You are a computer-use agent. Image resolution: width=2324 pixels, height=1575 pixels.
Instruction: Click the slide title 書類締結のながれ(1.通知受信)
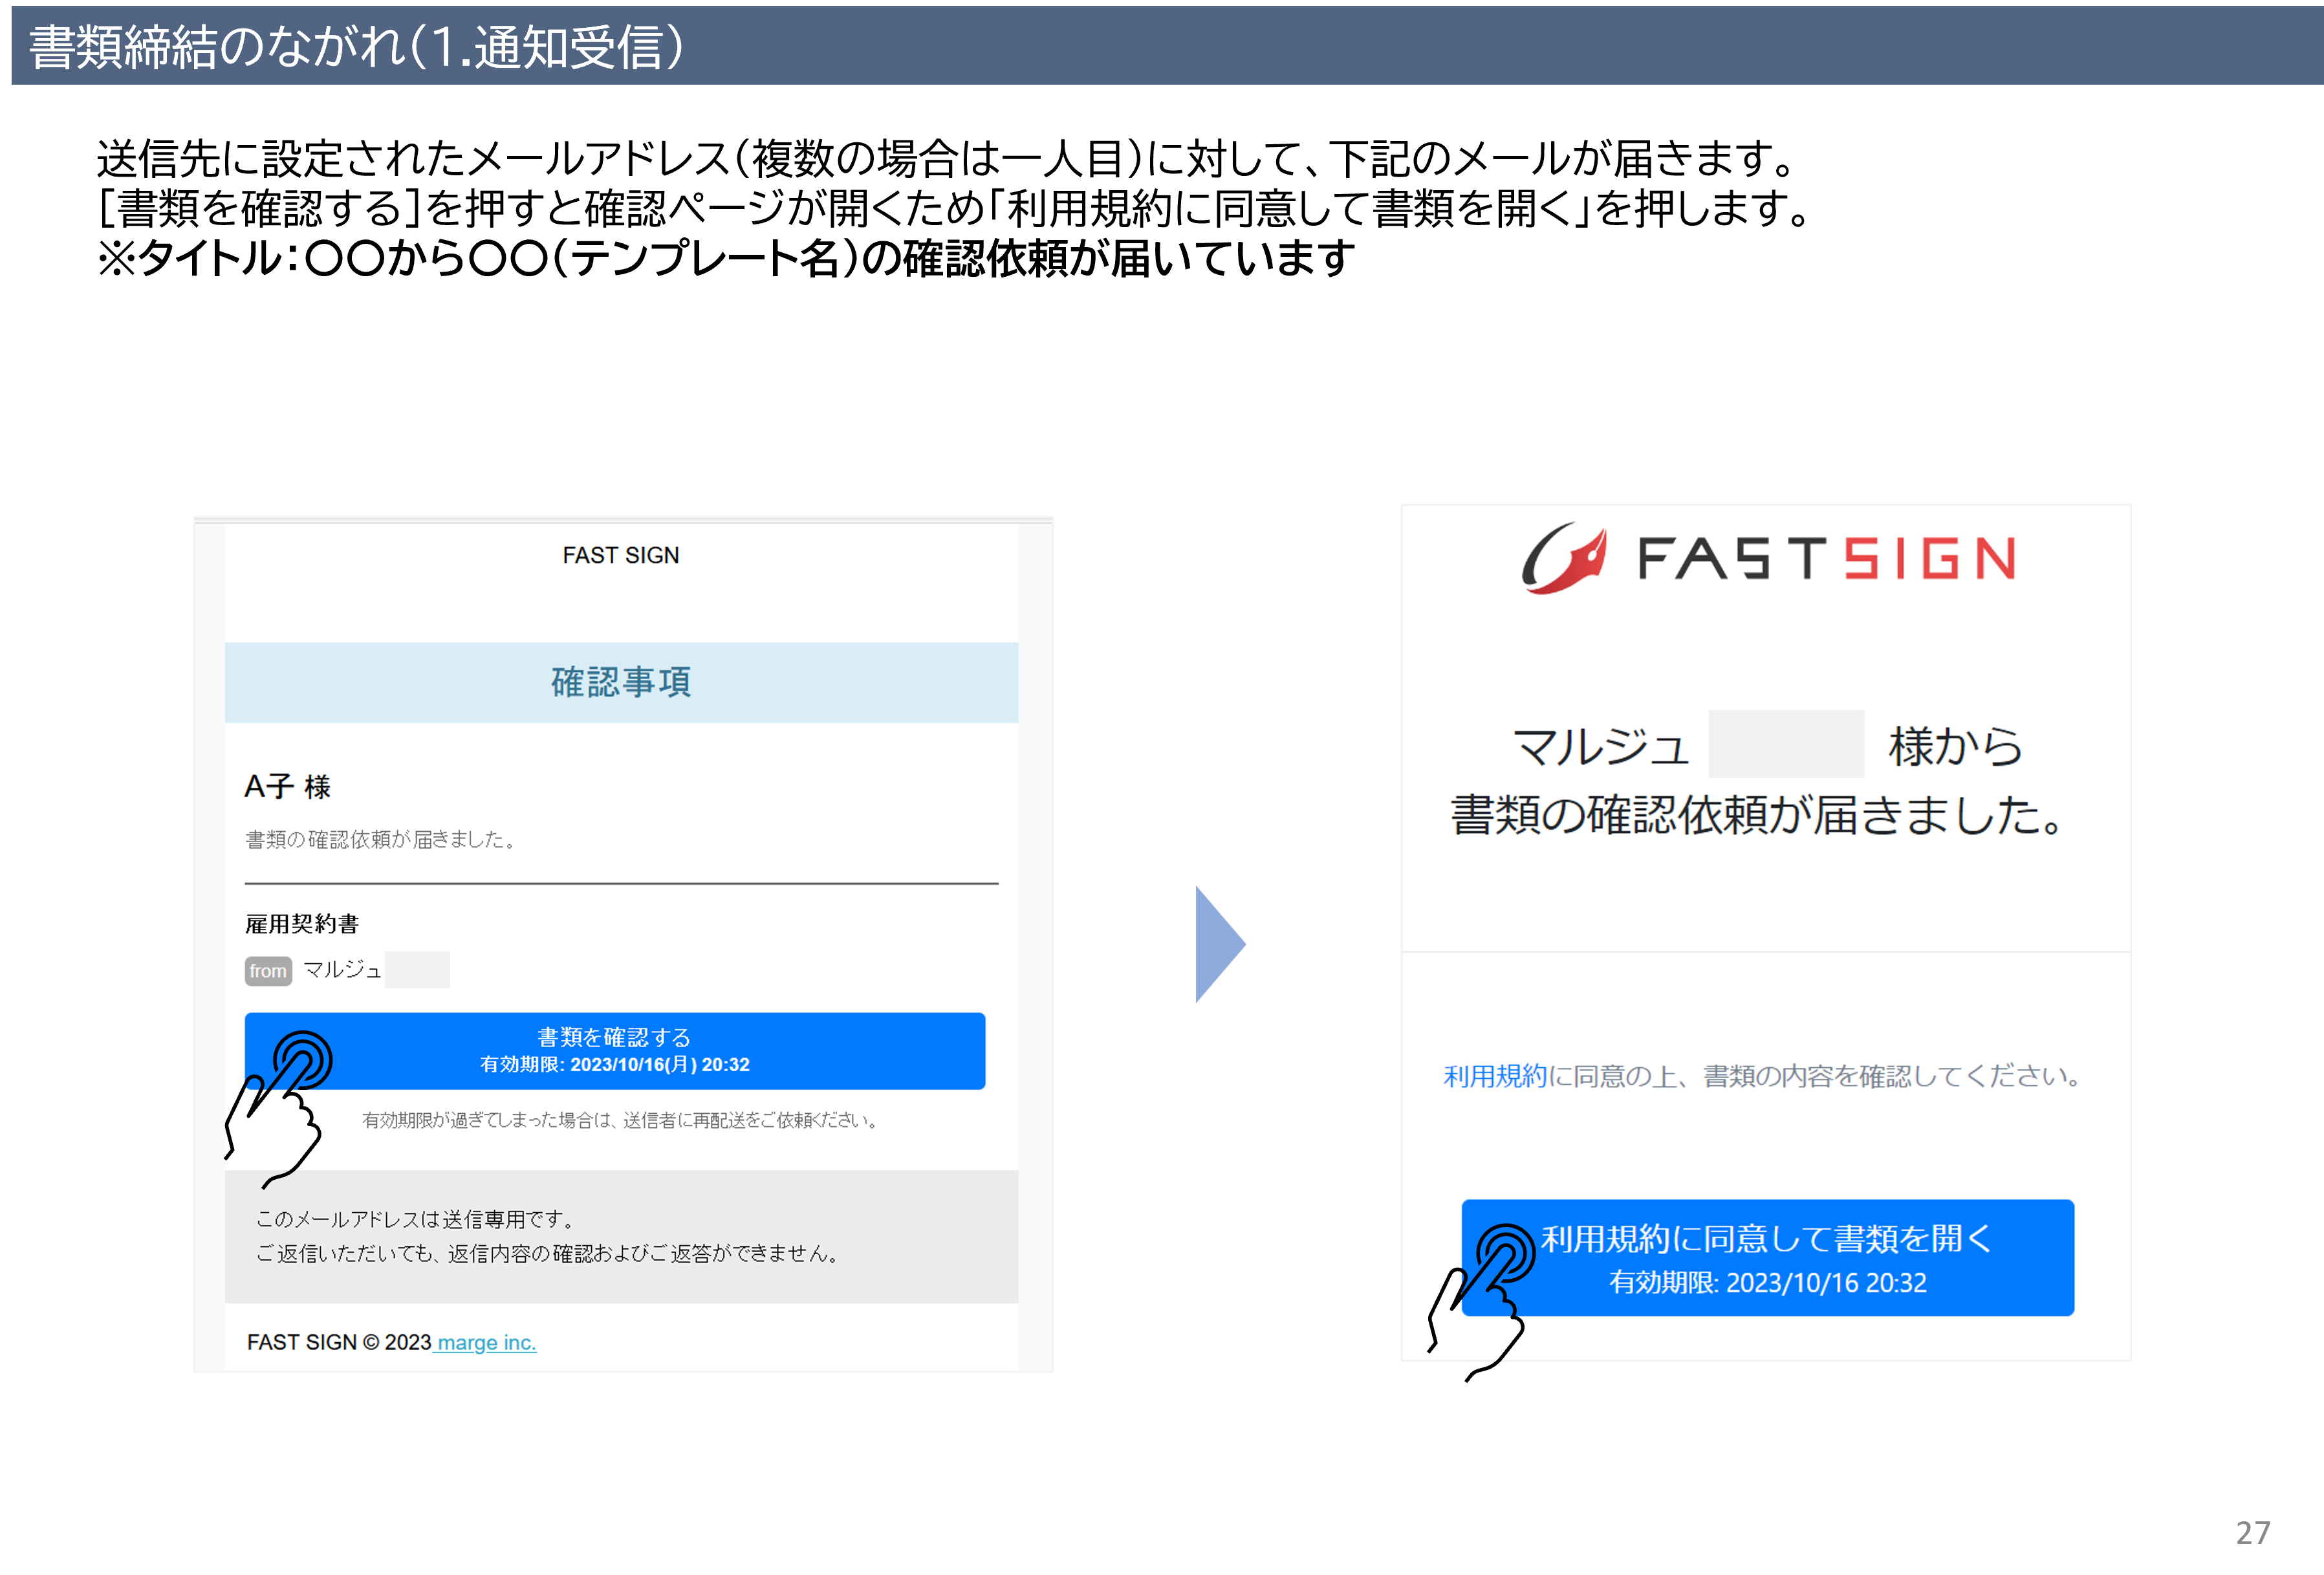pyautogui.click(x=357, y=47)
